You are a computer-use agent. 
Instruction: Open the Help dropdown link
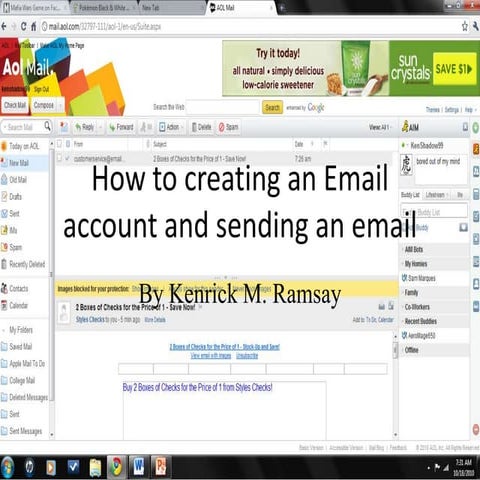tap(470, 110)
